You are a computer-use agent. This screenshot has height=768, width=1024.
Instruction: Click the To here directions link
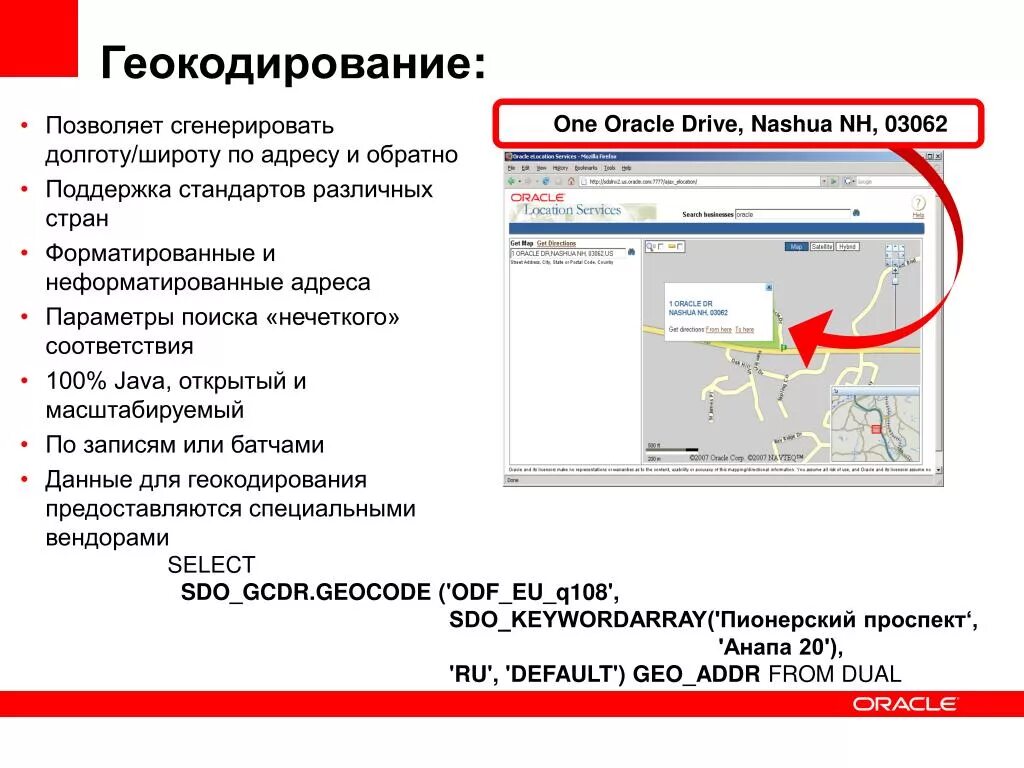744,330
